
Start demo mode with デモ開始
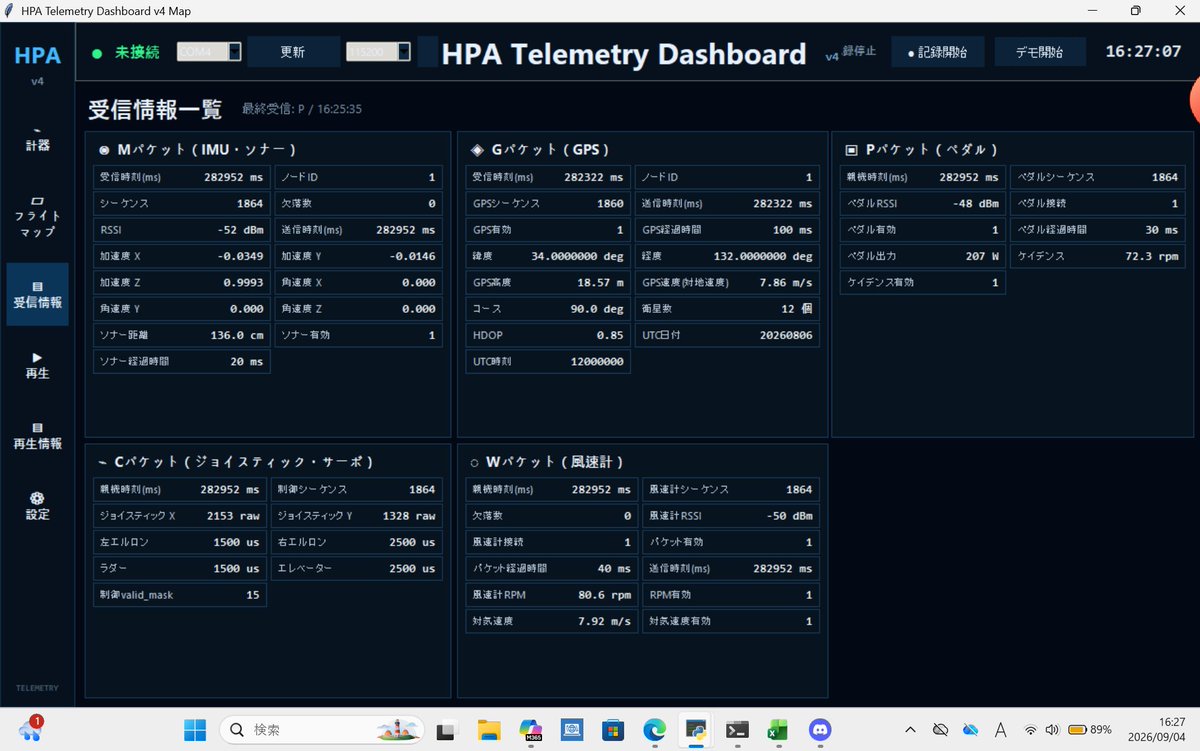click(x=1039, y=52)
